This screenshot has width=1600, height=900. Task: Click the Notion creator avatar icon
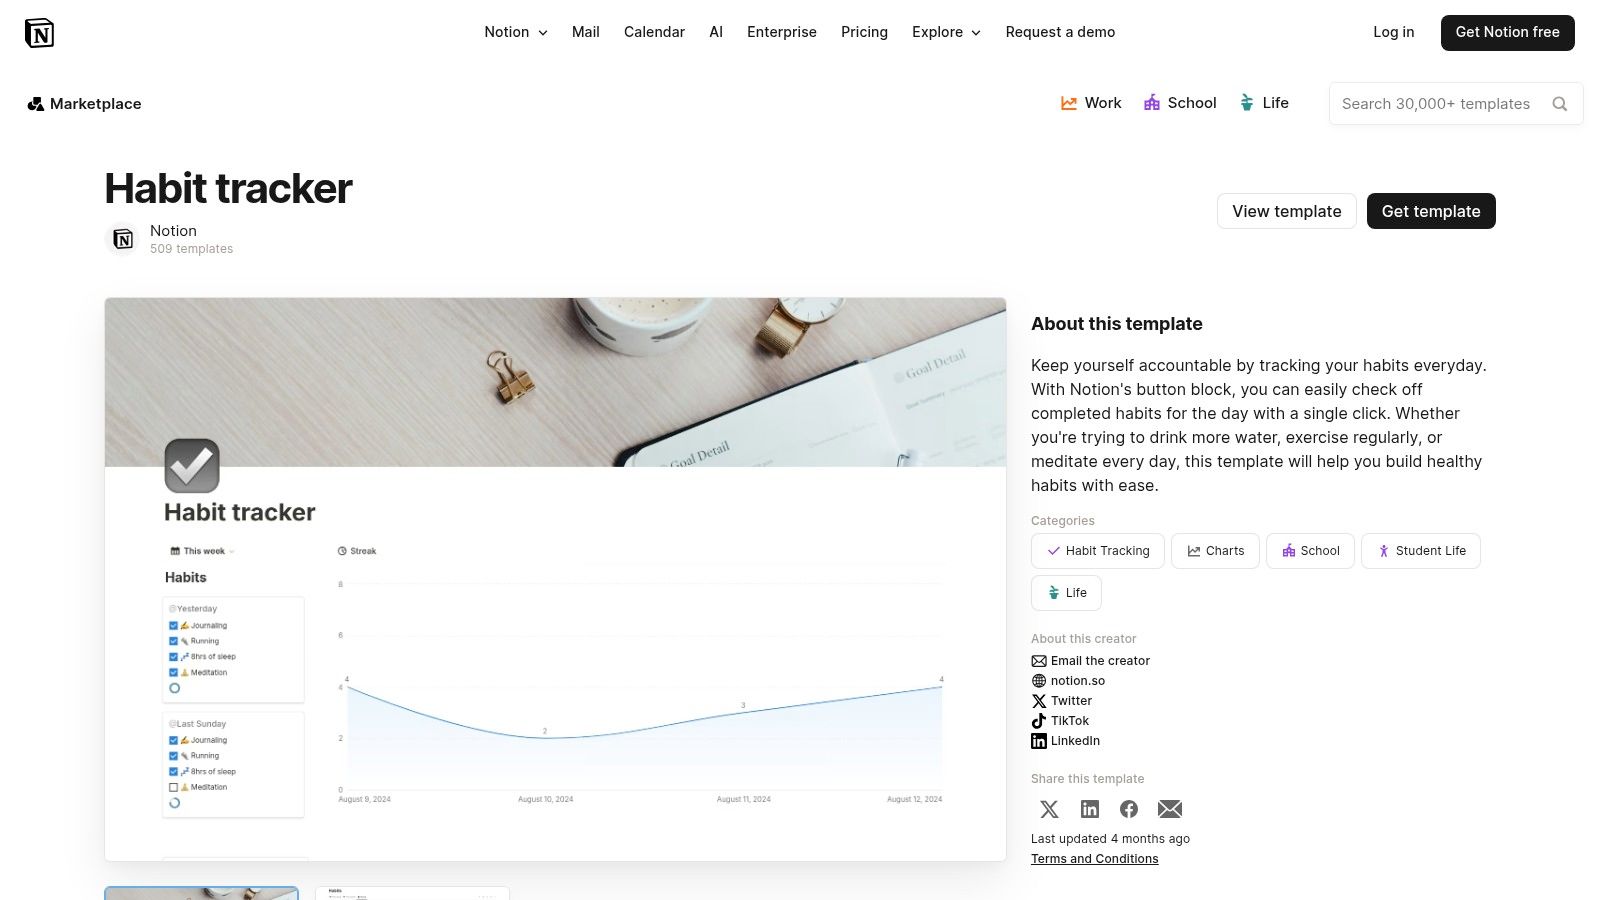tap(123, 239)
